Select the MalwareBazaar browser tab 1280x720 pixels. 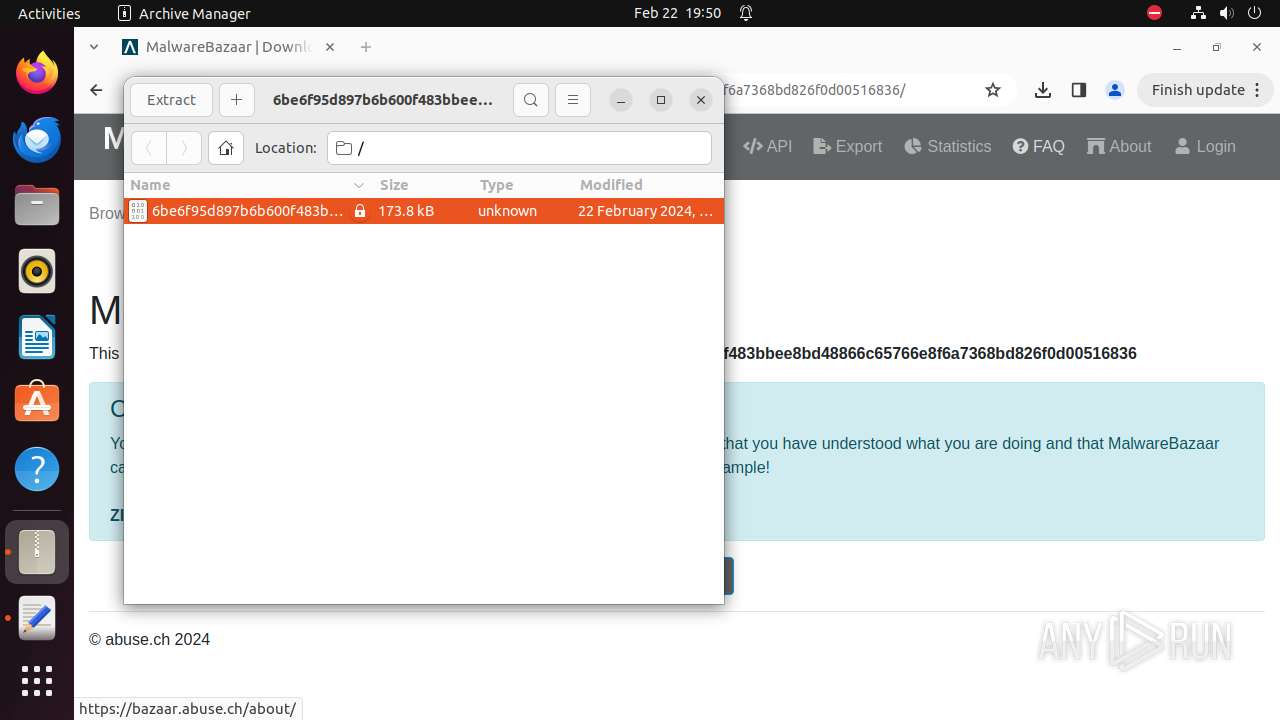click(x=229, y=47)
